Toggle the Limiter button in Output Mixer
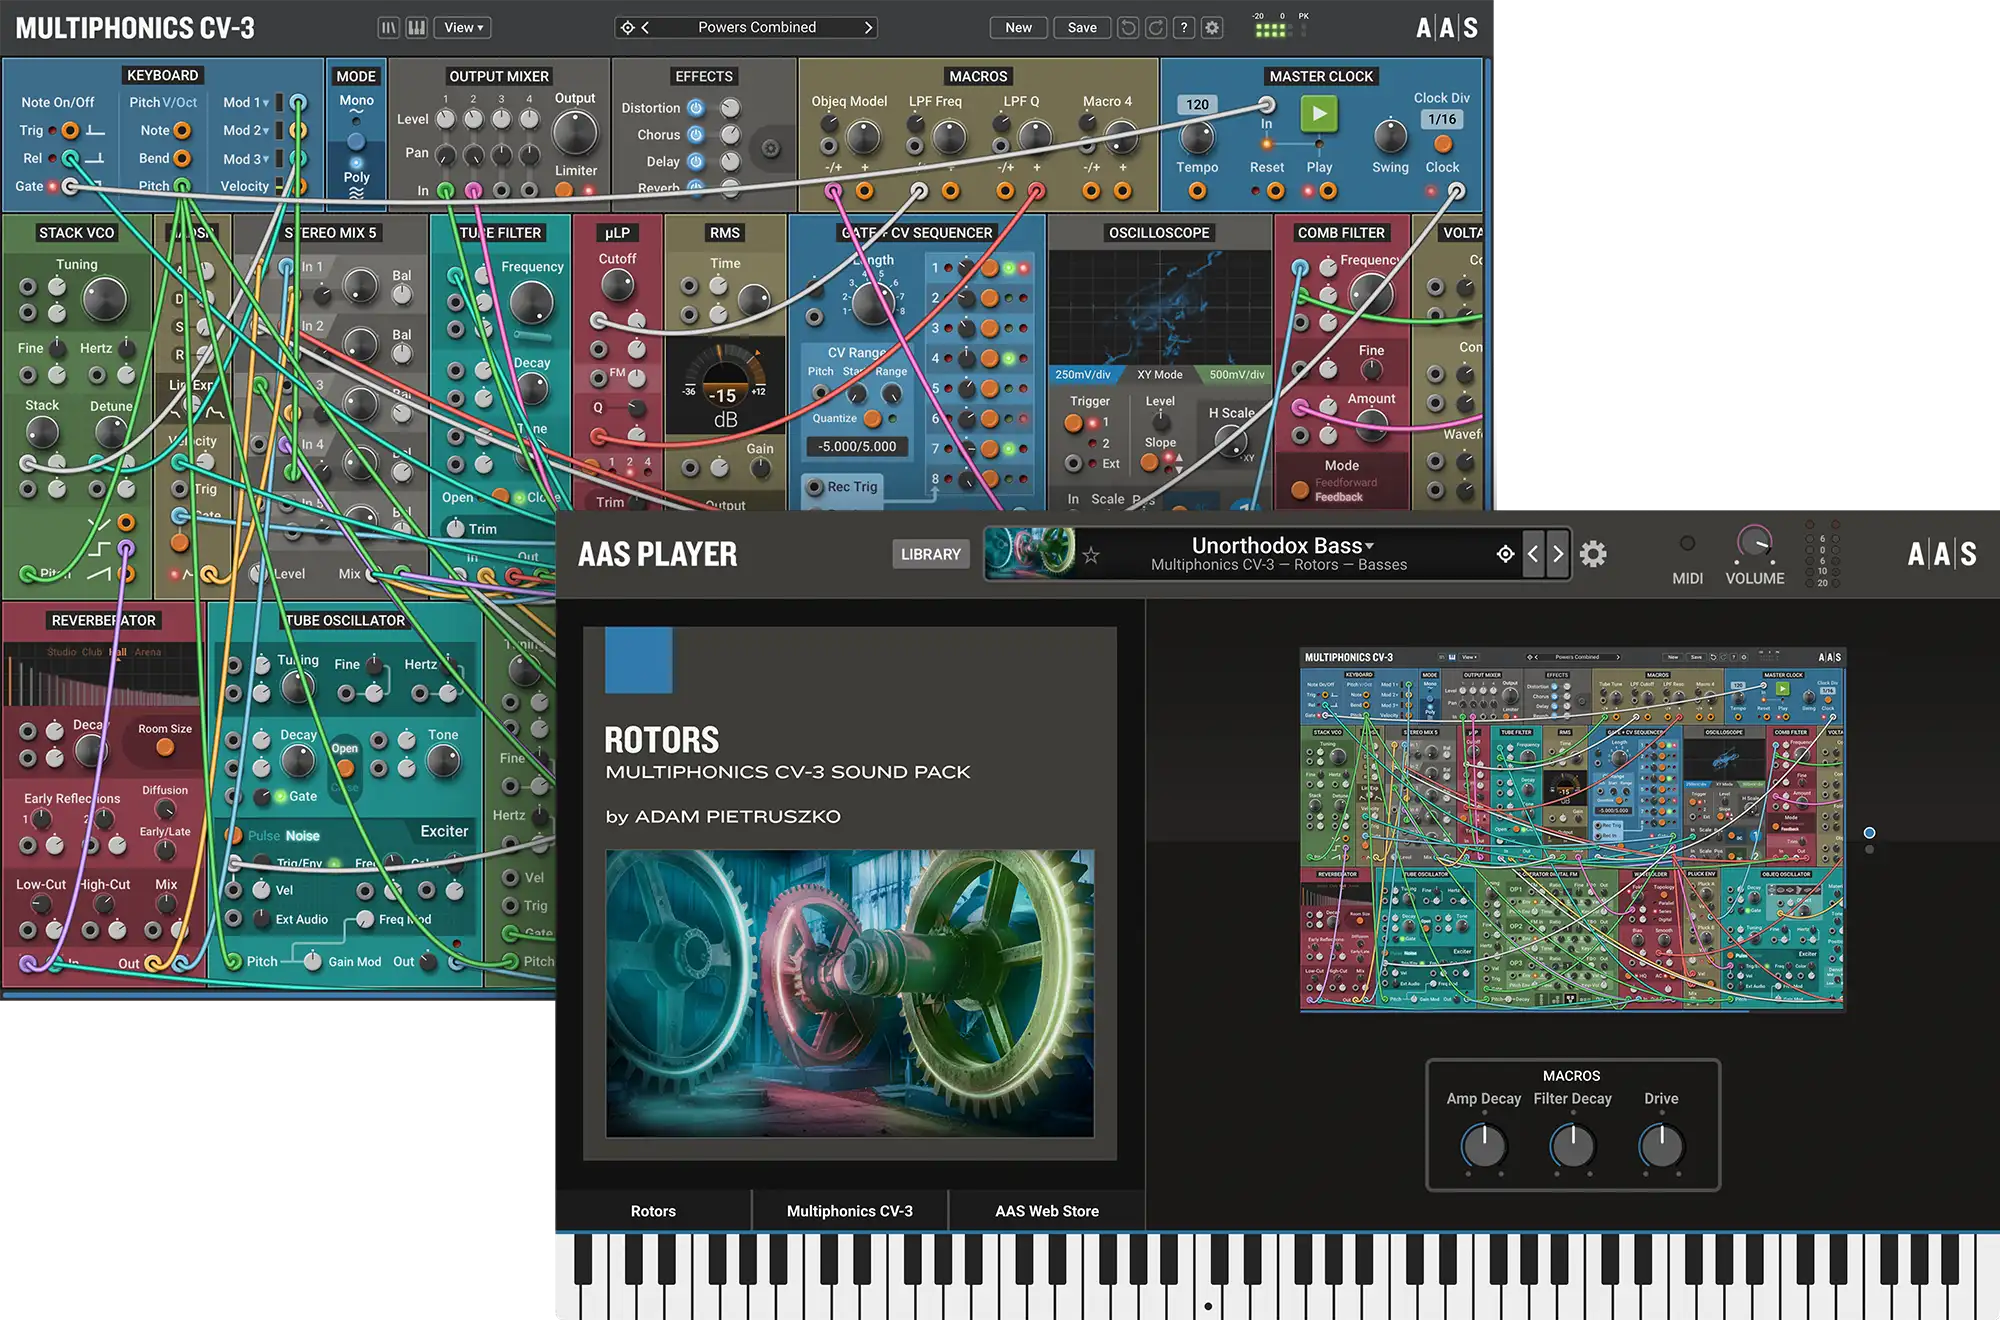This screenshot has width=2000, height=1320. [x=564, y=189]
